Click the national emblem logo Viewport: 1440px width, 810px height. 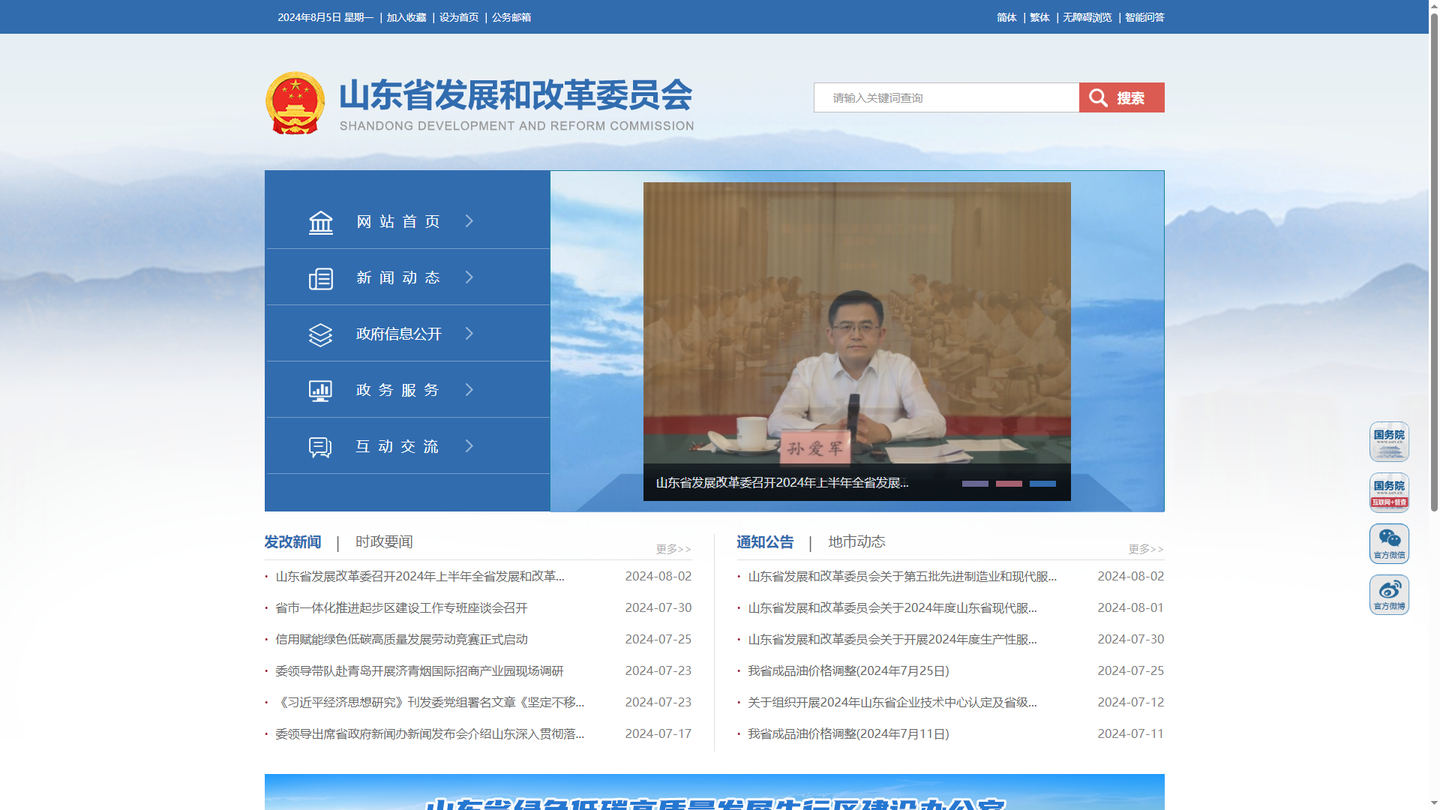pyautogui.click(x=295, y=103)
